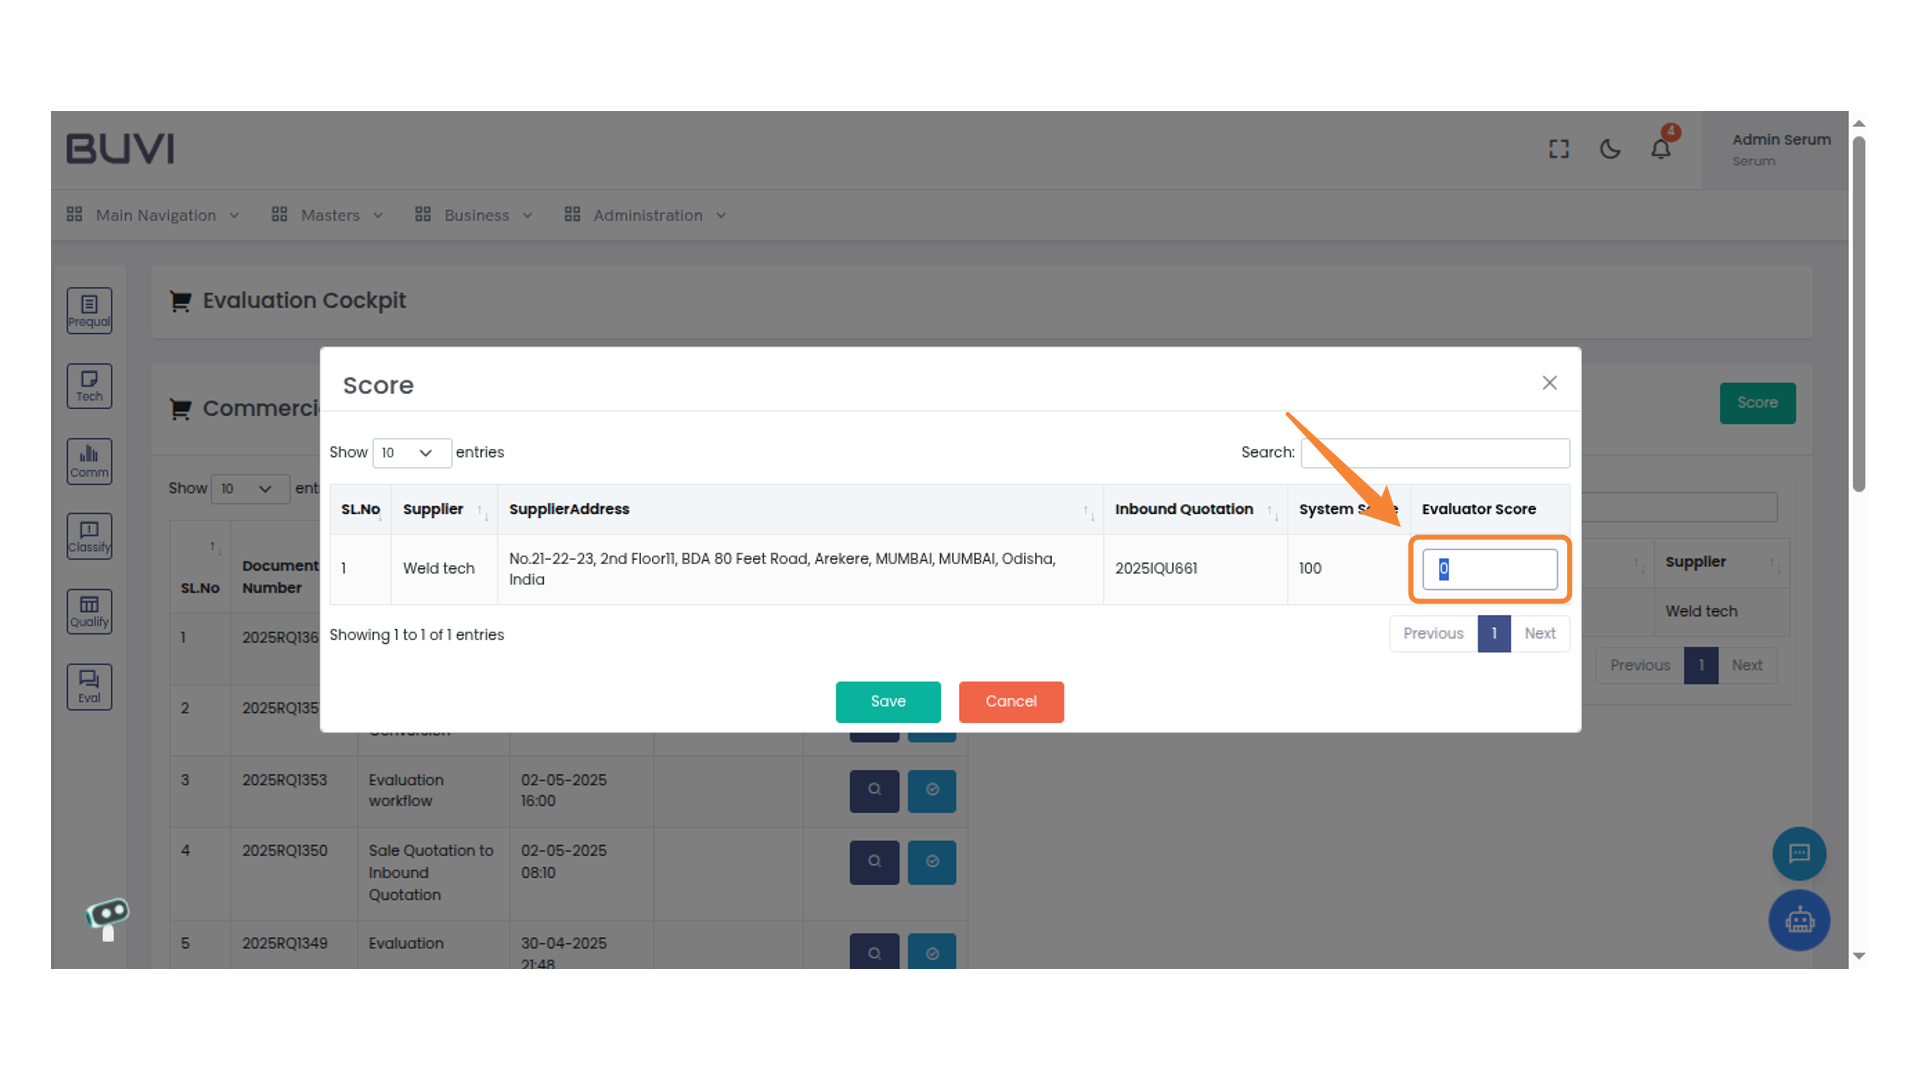
Task: Select the Prequal sidebar icon
Action: pyautogui.click(x=89, y=310)
